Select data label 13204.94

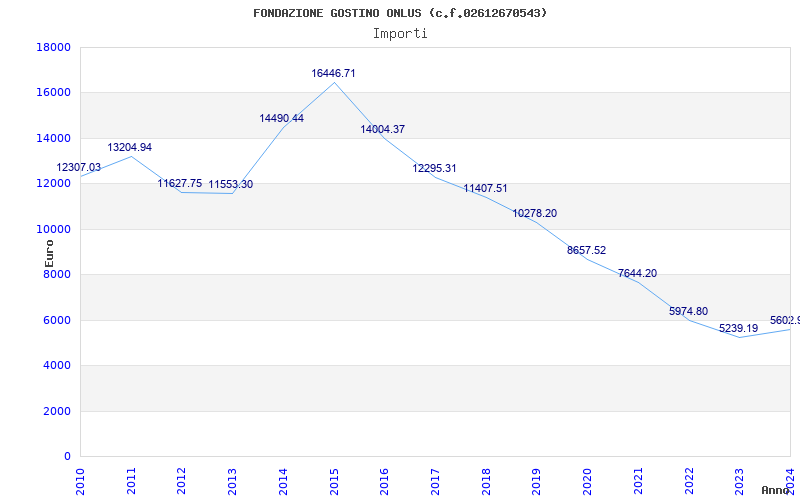pyautogui.click(x=130, y=147)
